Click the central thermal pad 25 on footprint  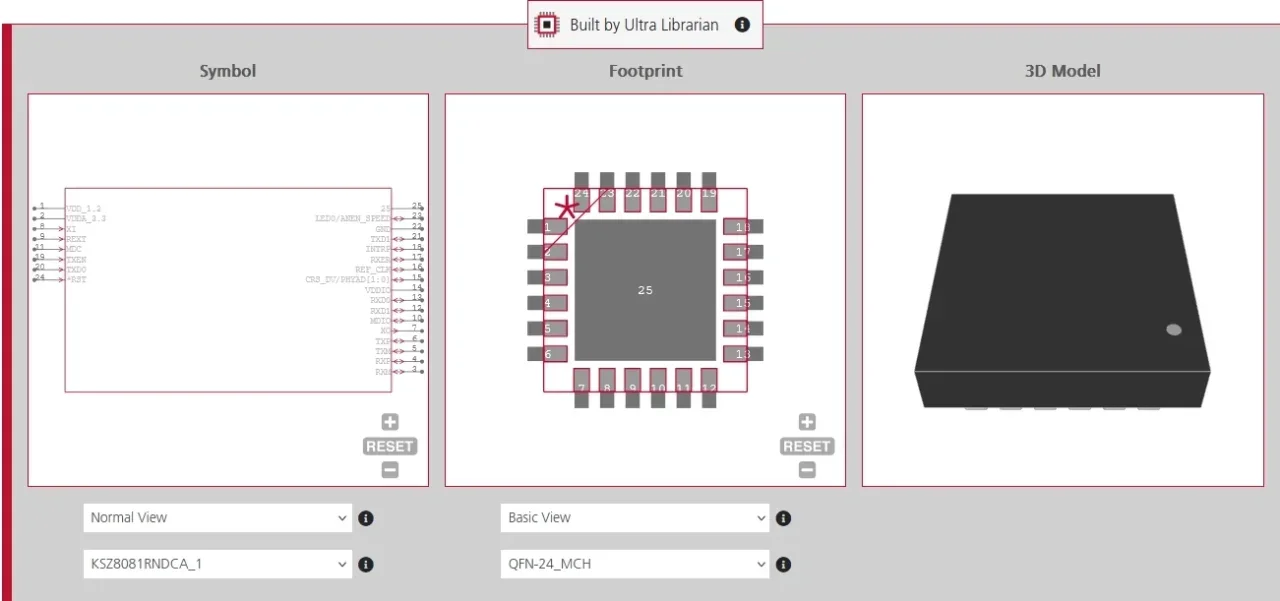pos(645,290)
